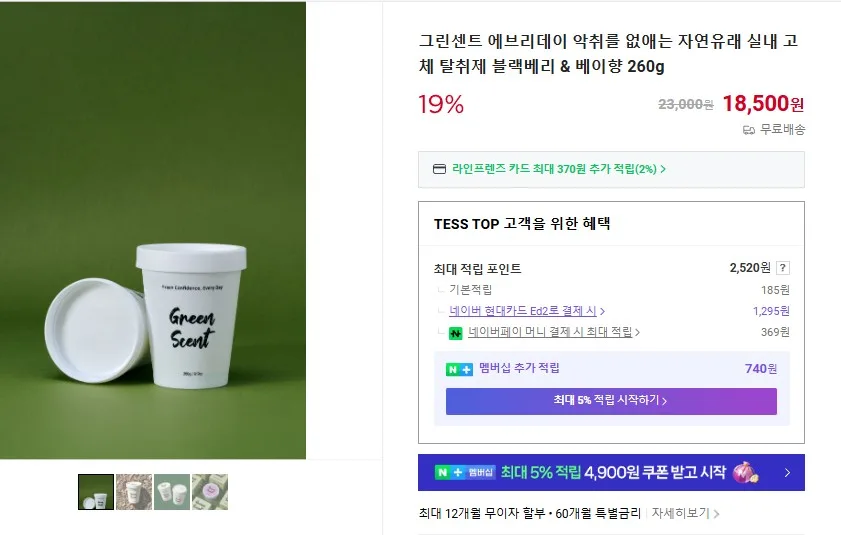841x535 pixels.
Task: Select the fourth thumbnail with pink lid
Action: (210, 492)
